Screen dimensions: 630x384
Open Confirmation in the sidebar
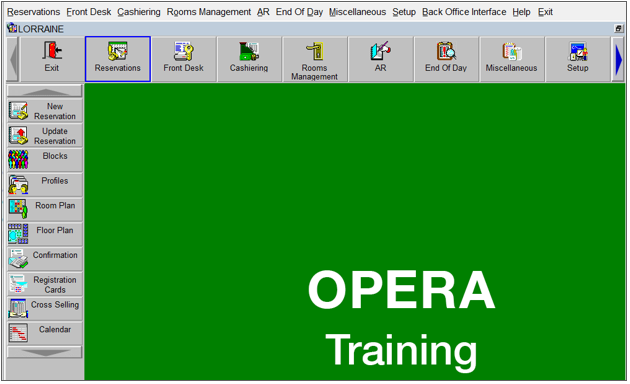(x=45, y=259)
